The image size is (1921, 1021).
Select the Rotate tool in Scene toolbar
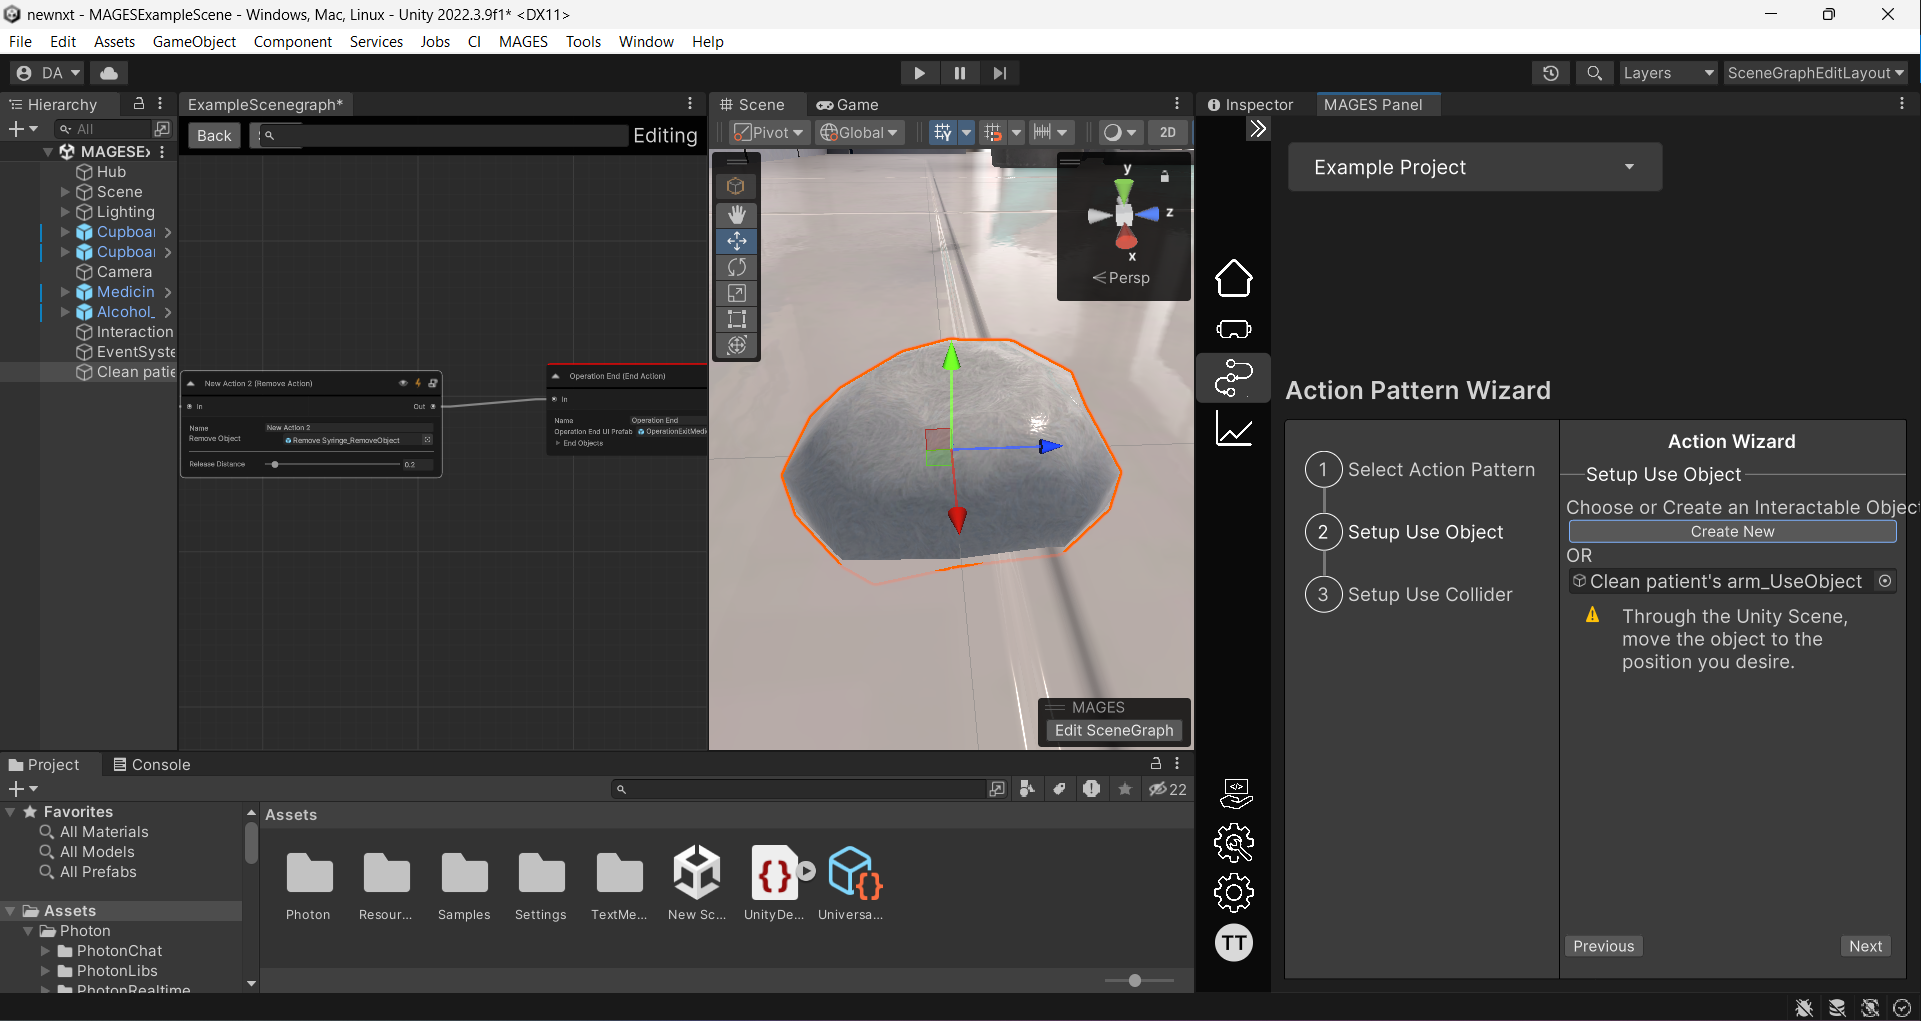tap(737, 267)
